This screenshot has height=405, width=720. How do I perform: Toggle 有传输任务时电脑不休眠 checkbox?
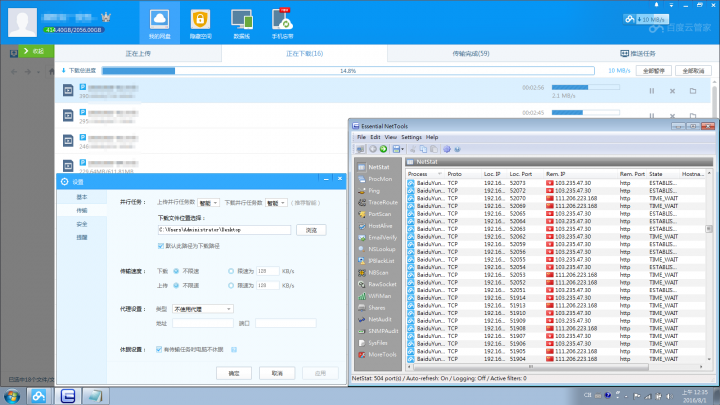click(161, 349)
